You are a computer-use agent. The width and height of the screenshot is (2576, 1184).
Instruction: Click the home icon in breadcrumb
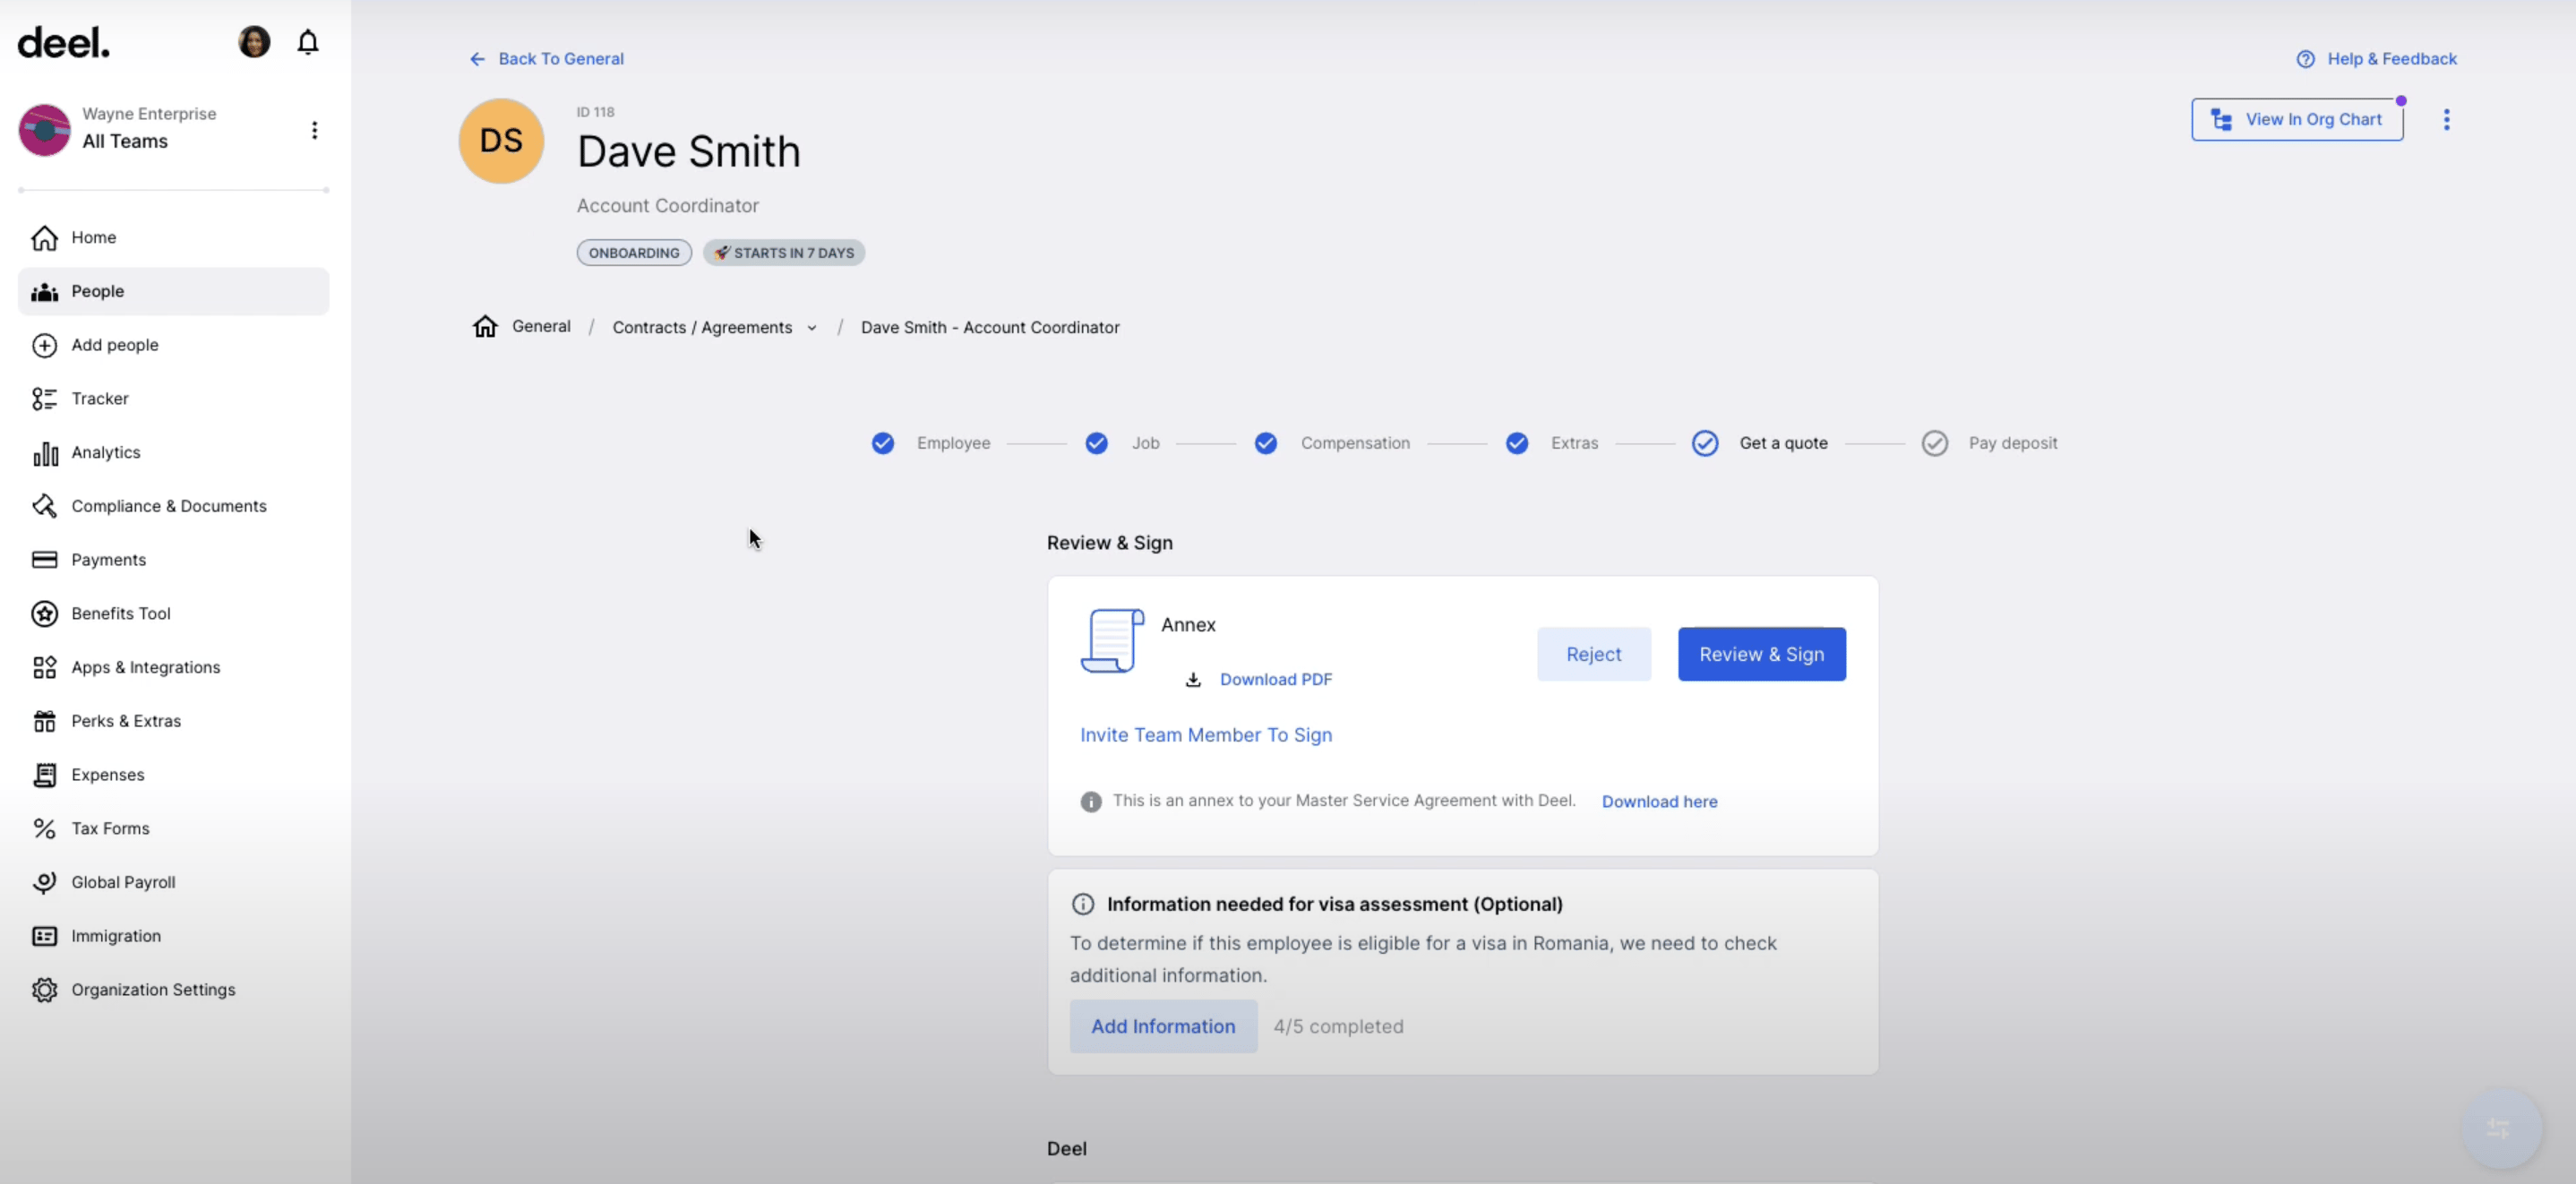click(485, 327)
